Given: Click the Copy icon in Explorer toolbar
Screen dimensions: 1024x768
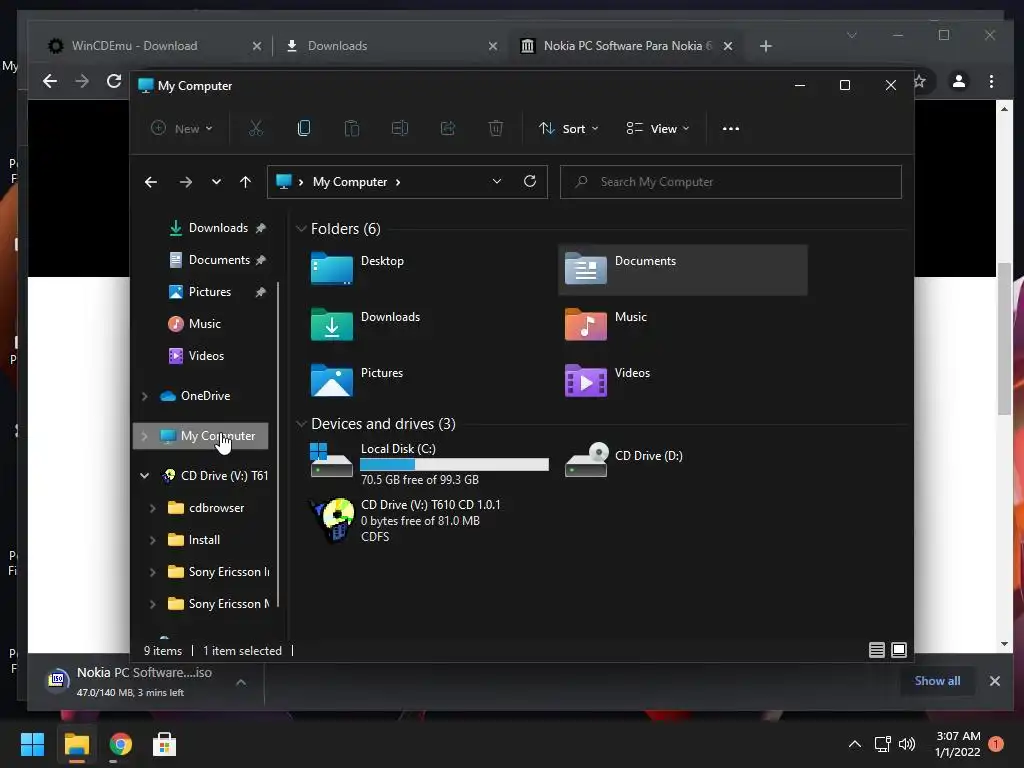Looking at the screenshot, I should click(x=304, y=129).
